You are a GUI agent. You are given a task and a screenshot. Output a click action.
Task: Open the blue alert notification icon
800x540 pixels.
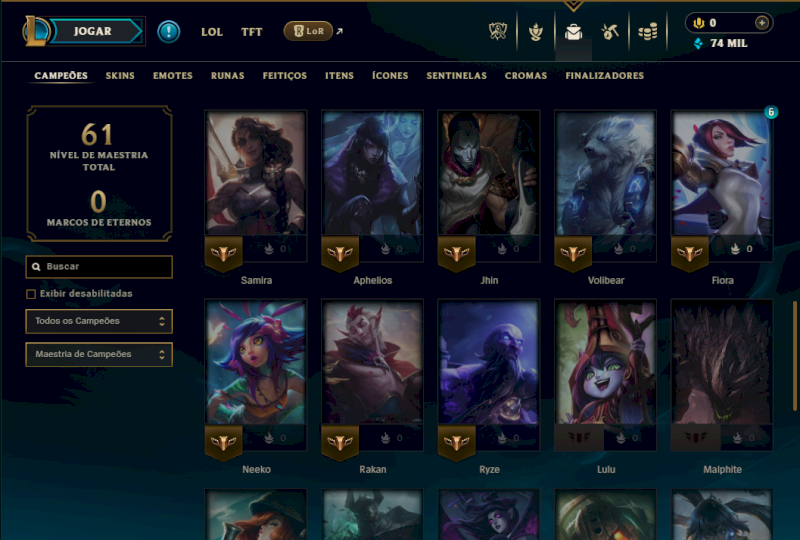coord(168,32)
